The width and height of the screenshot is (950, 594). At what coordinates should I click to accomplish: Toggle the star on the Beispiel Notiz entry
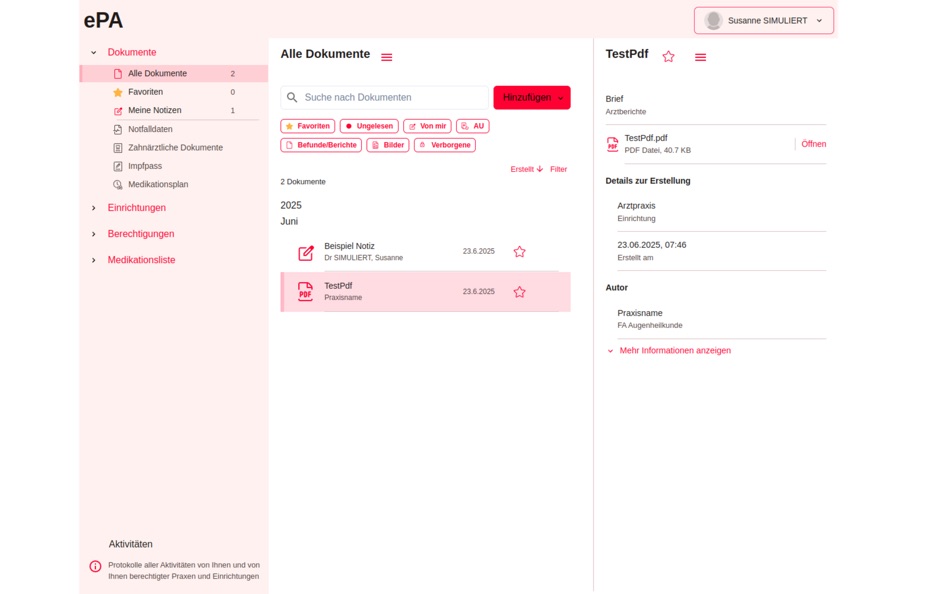tap(519, 251)
